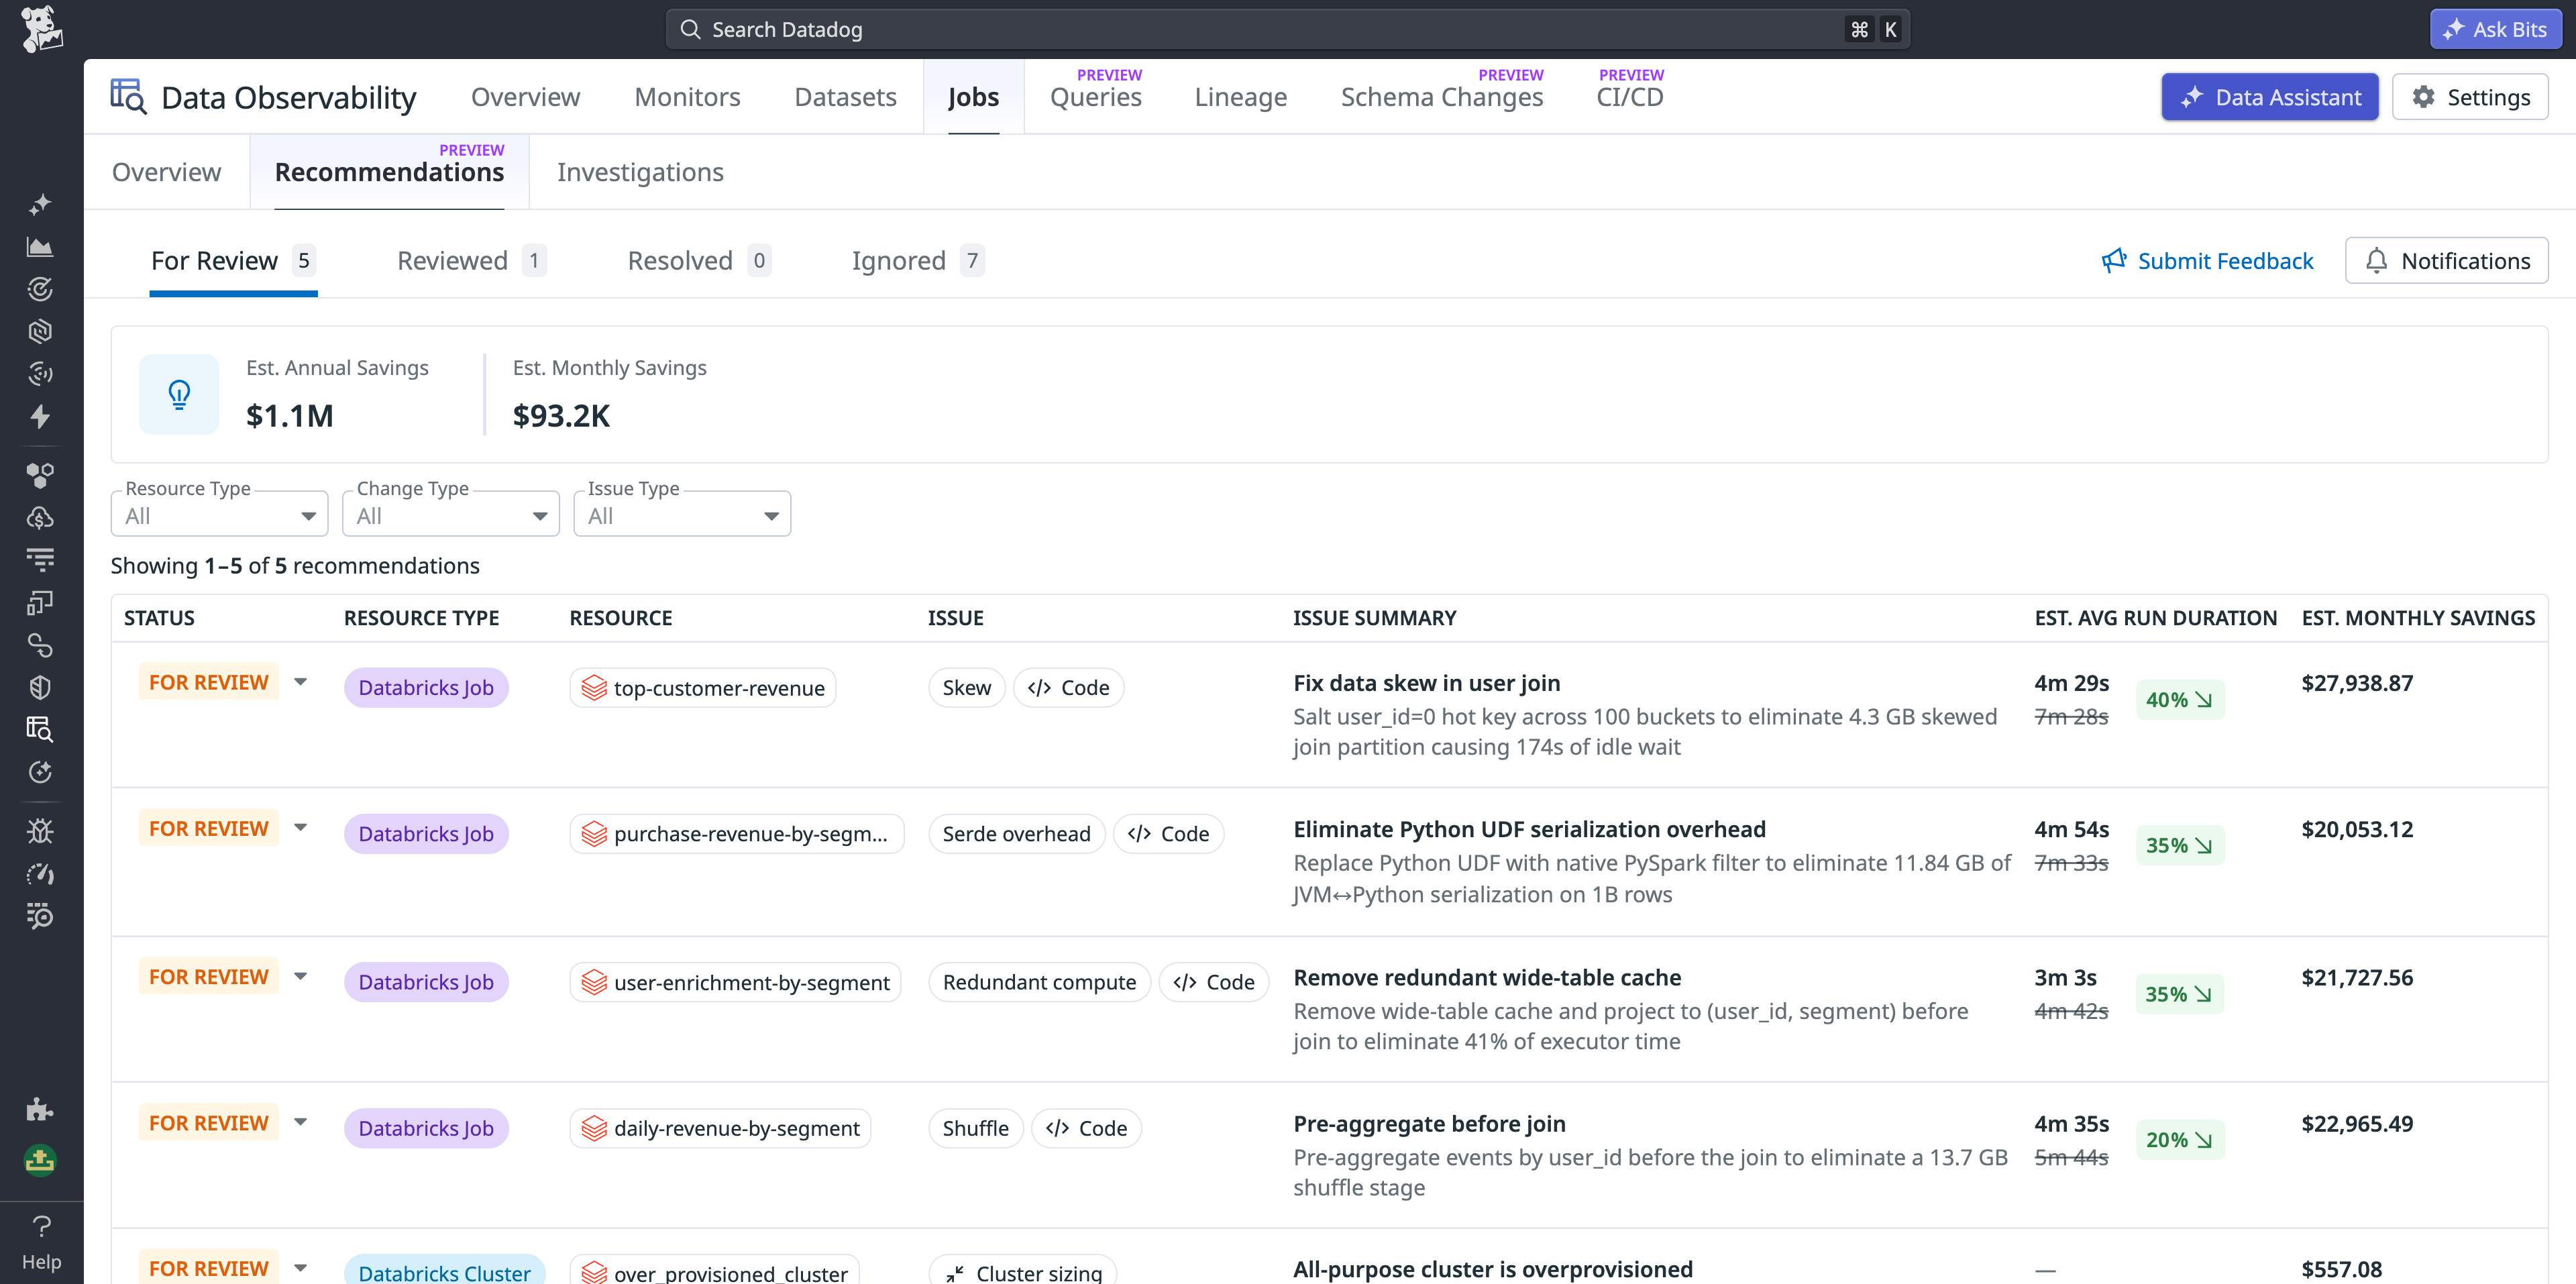Image resolution: width=2576 pixels, height=1284 pixels.
Task: Open the puzzle piece integrations icon
Action: click(x=40, y=1109)
